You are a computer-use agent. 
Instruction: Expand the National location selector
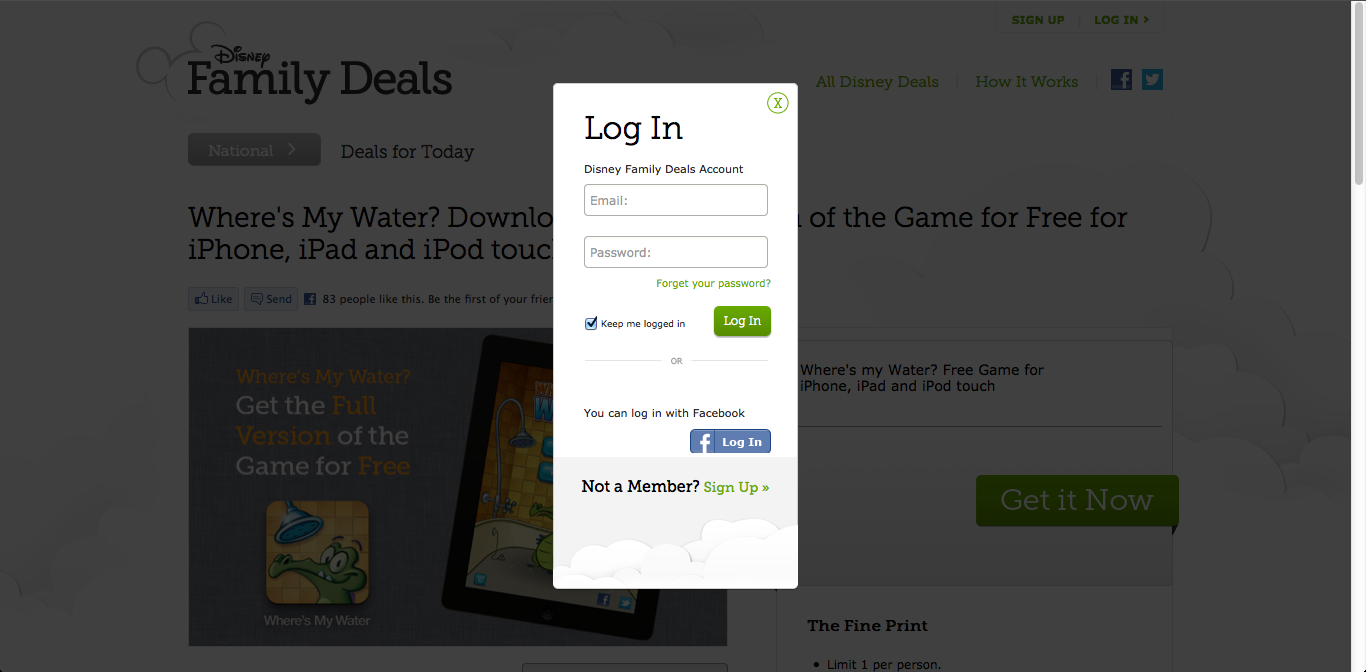click(254, 150)
